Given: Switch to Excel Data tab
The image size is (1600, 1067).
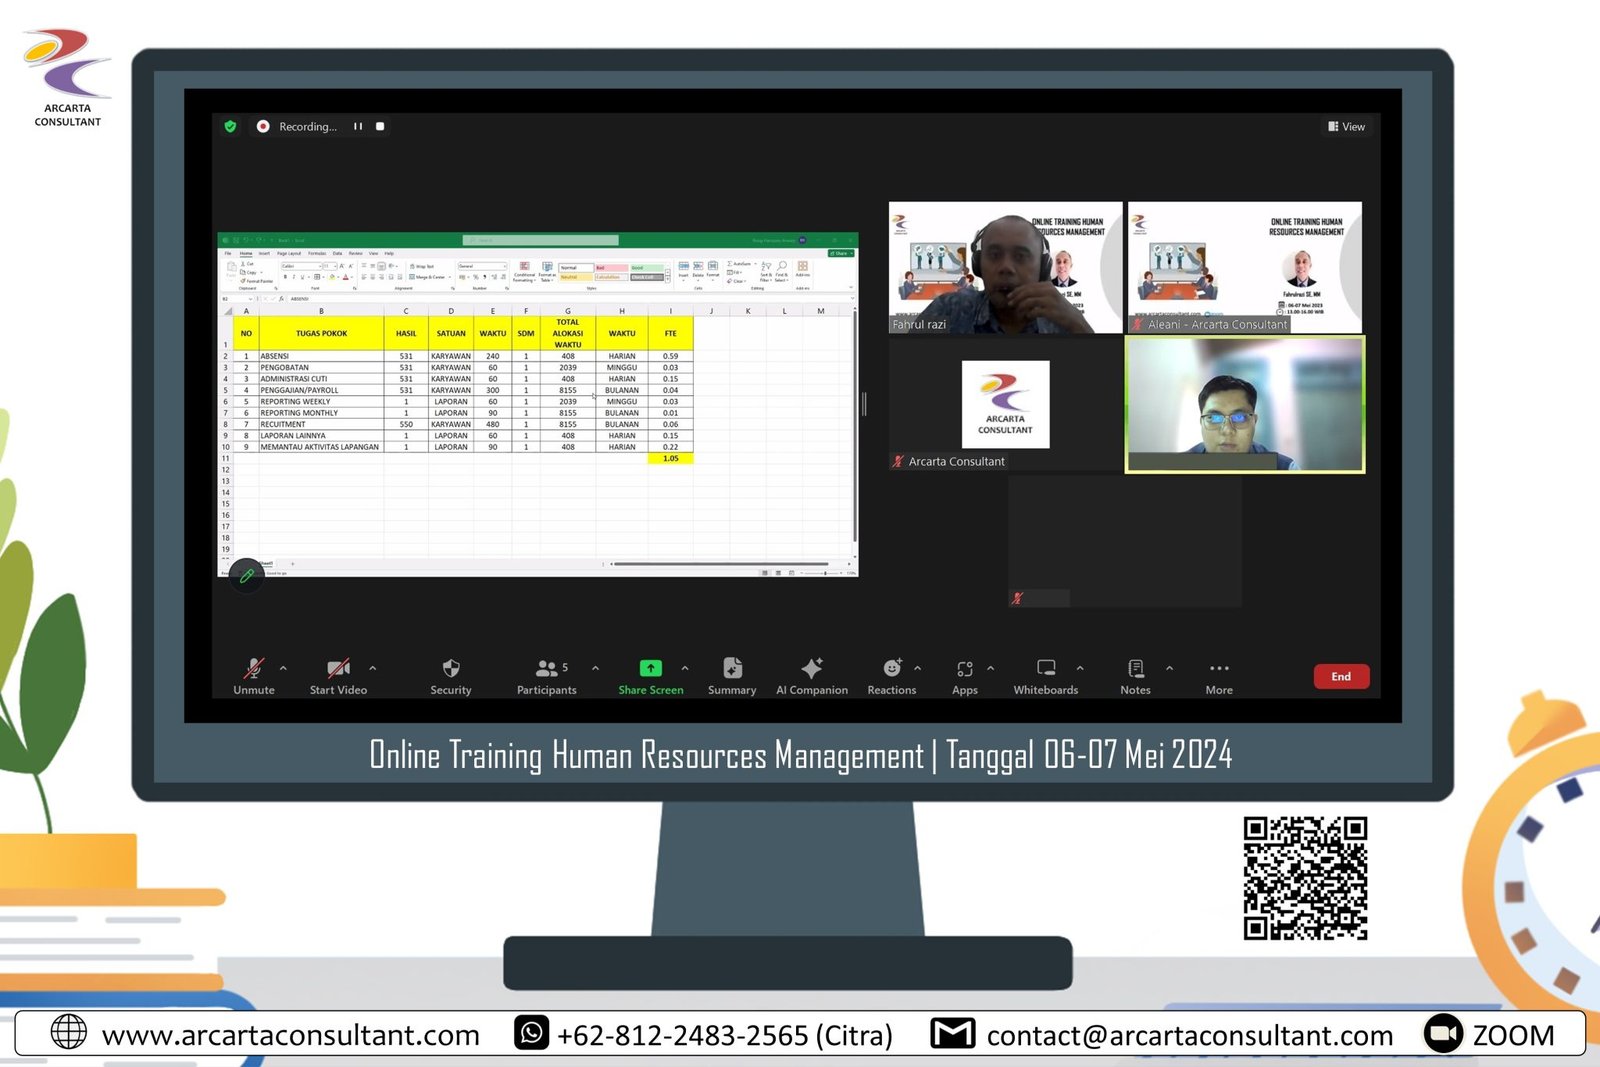Looking at the screenshot, I should 337,253.
